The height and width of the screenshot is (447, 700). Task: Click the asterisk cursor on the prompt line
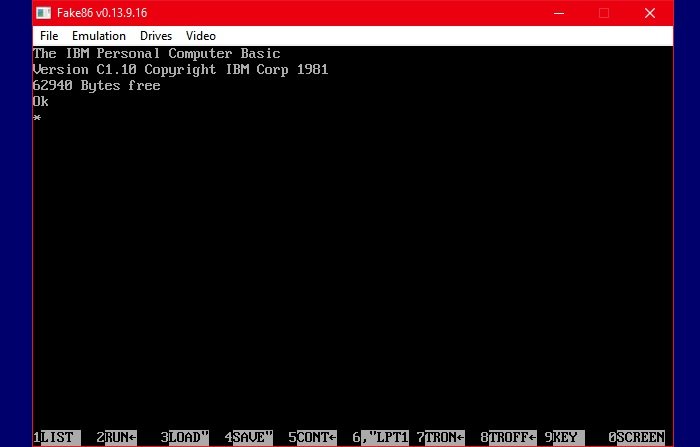37,118
